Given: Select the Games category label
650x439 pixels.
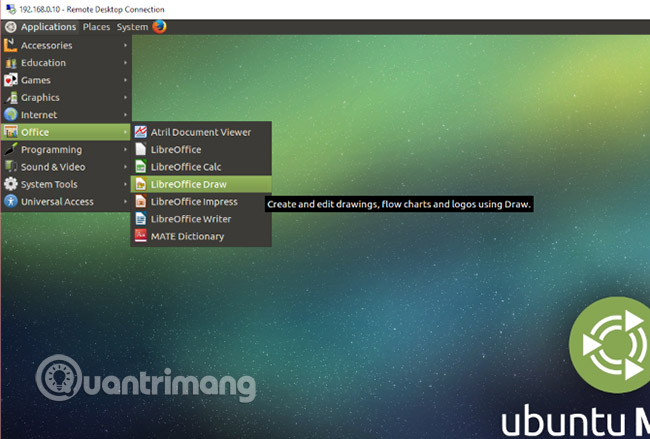Looking at the screenshot, I should pyautogui.click(x=36, y=80).
